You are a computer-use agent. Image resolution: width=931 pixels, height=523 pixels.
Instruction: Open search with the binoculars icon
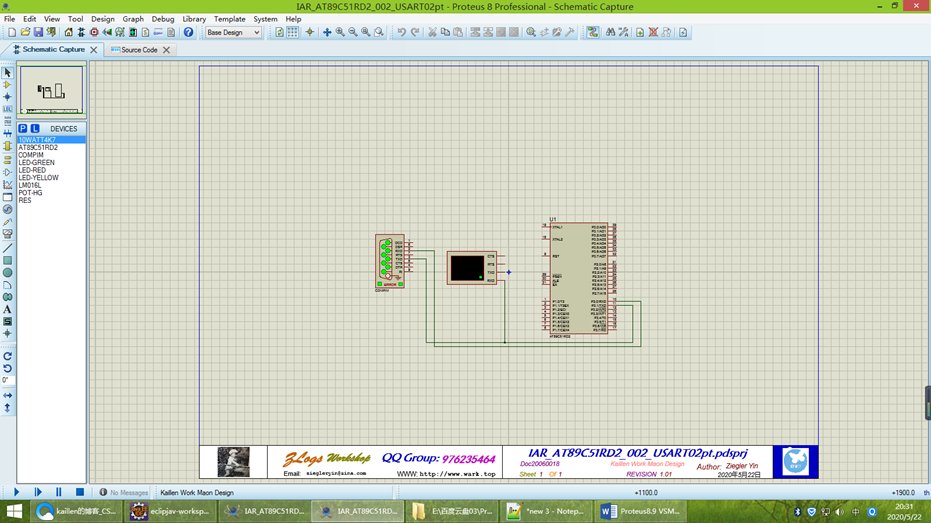[610, 32]
